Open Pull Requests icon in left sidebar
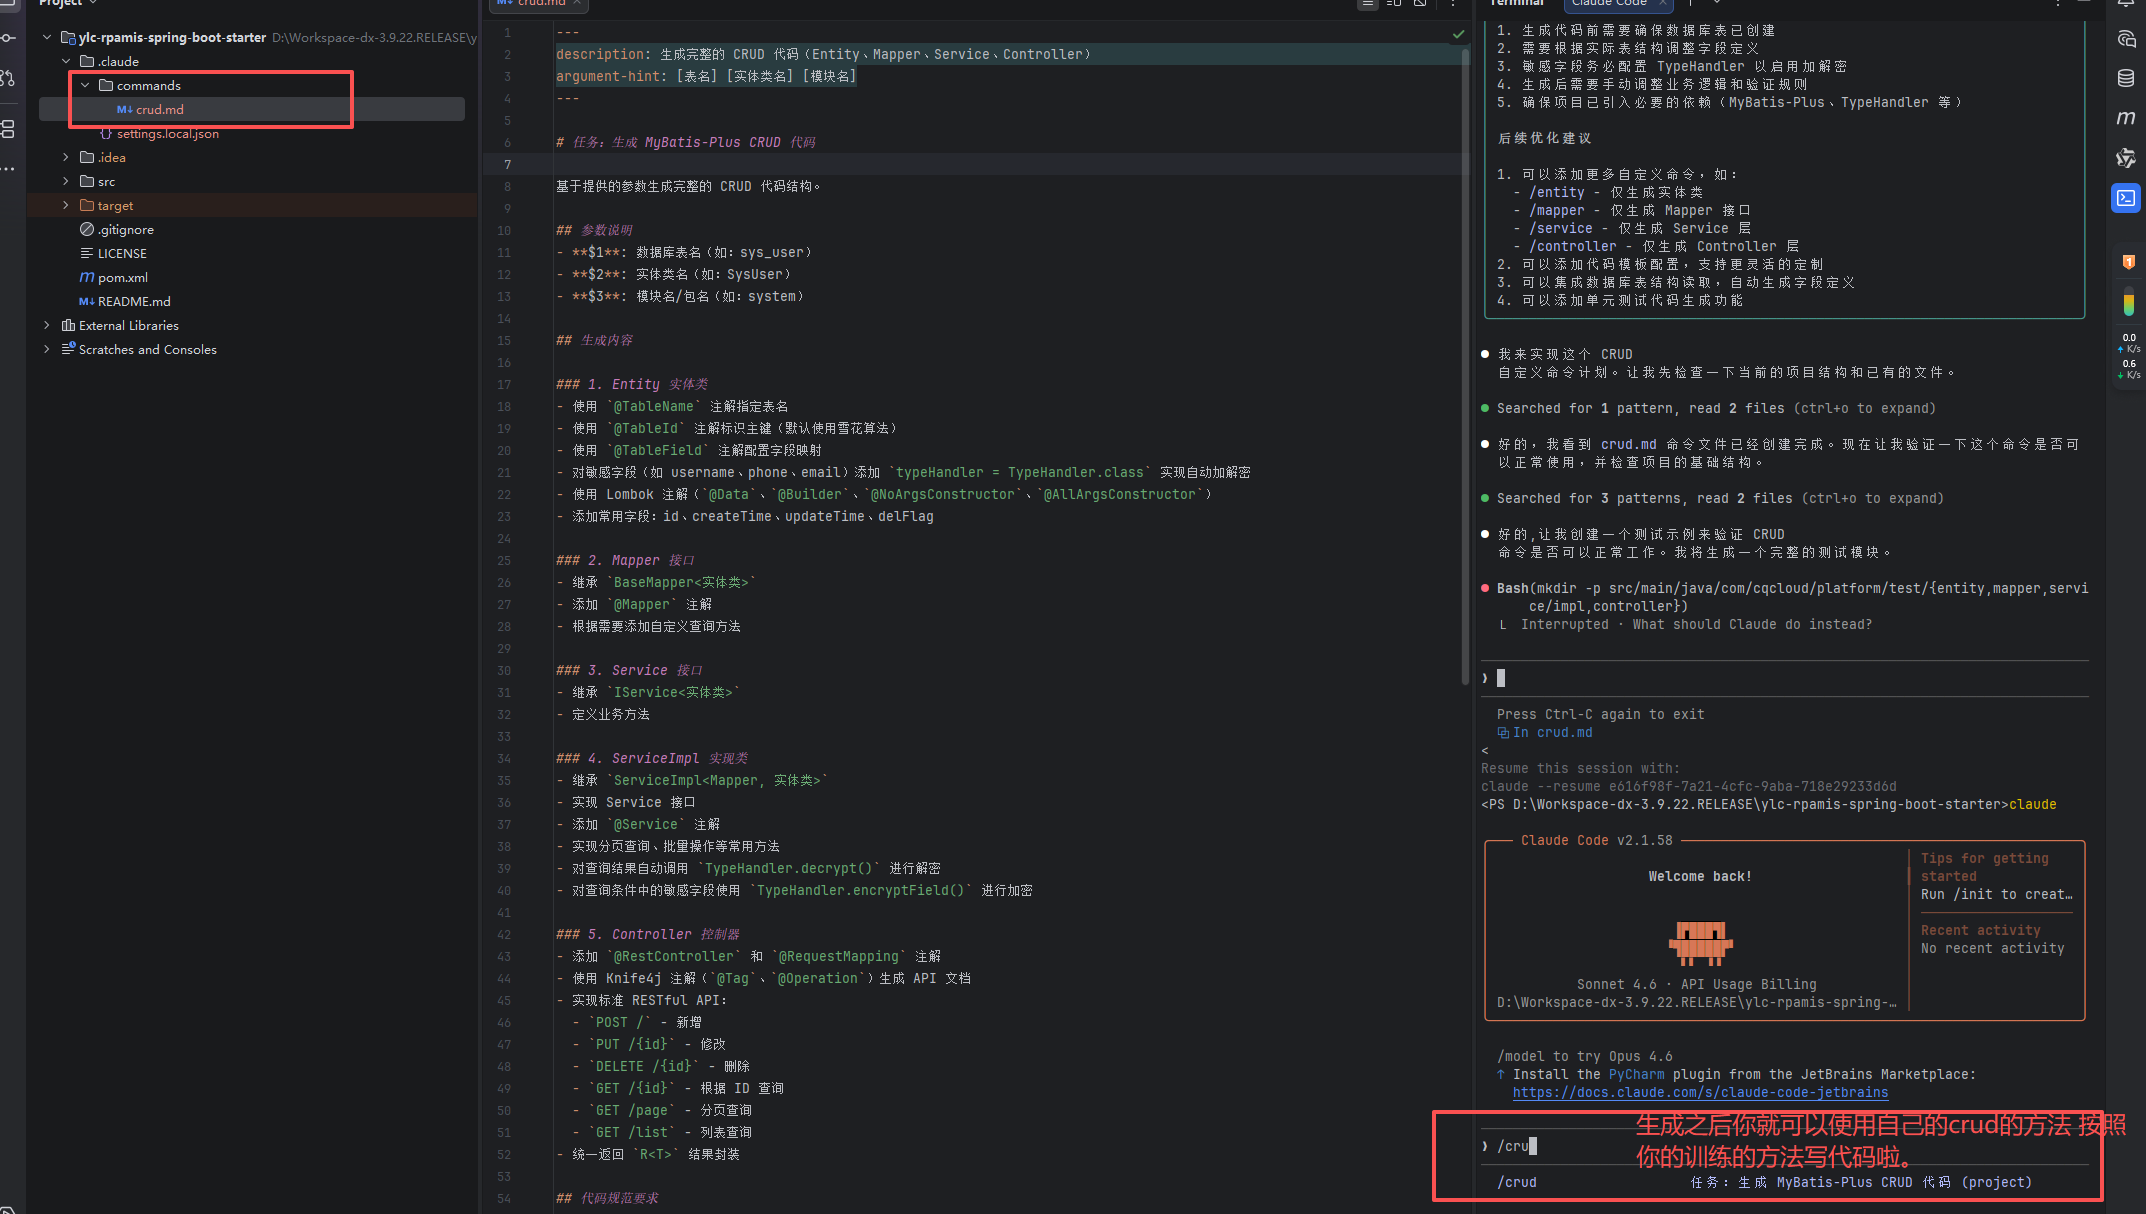Image resolution: width=2146 pixels, height=1214 pixels. pyautogui.click(x=8, y=78)
